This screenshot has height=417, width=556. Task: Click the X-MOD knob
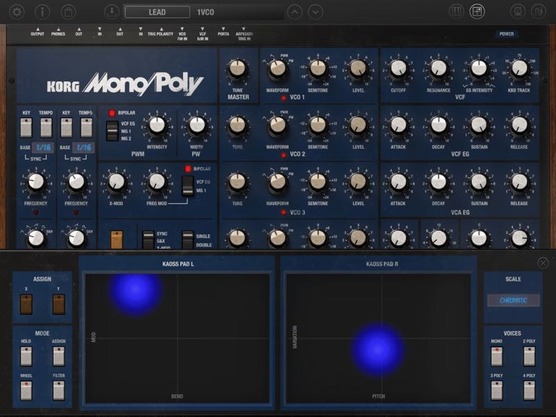click(x=116, y=182)
